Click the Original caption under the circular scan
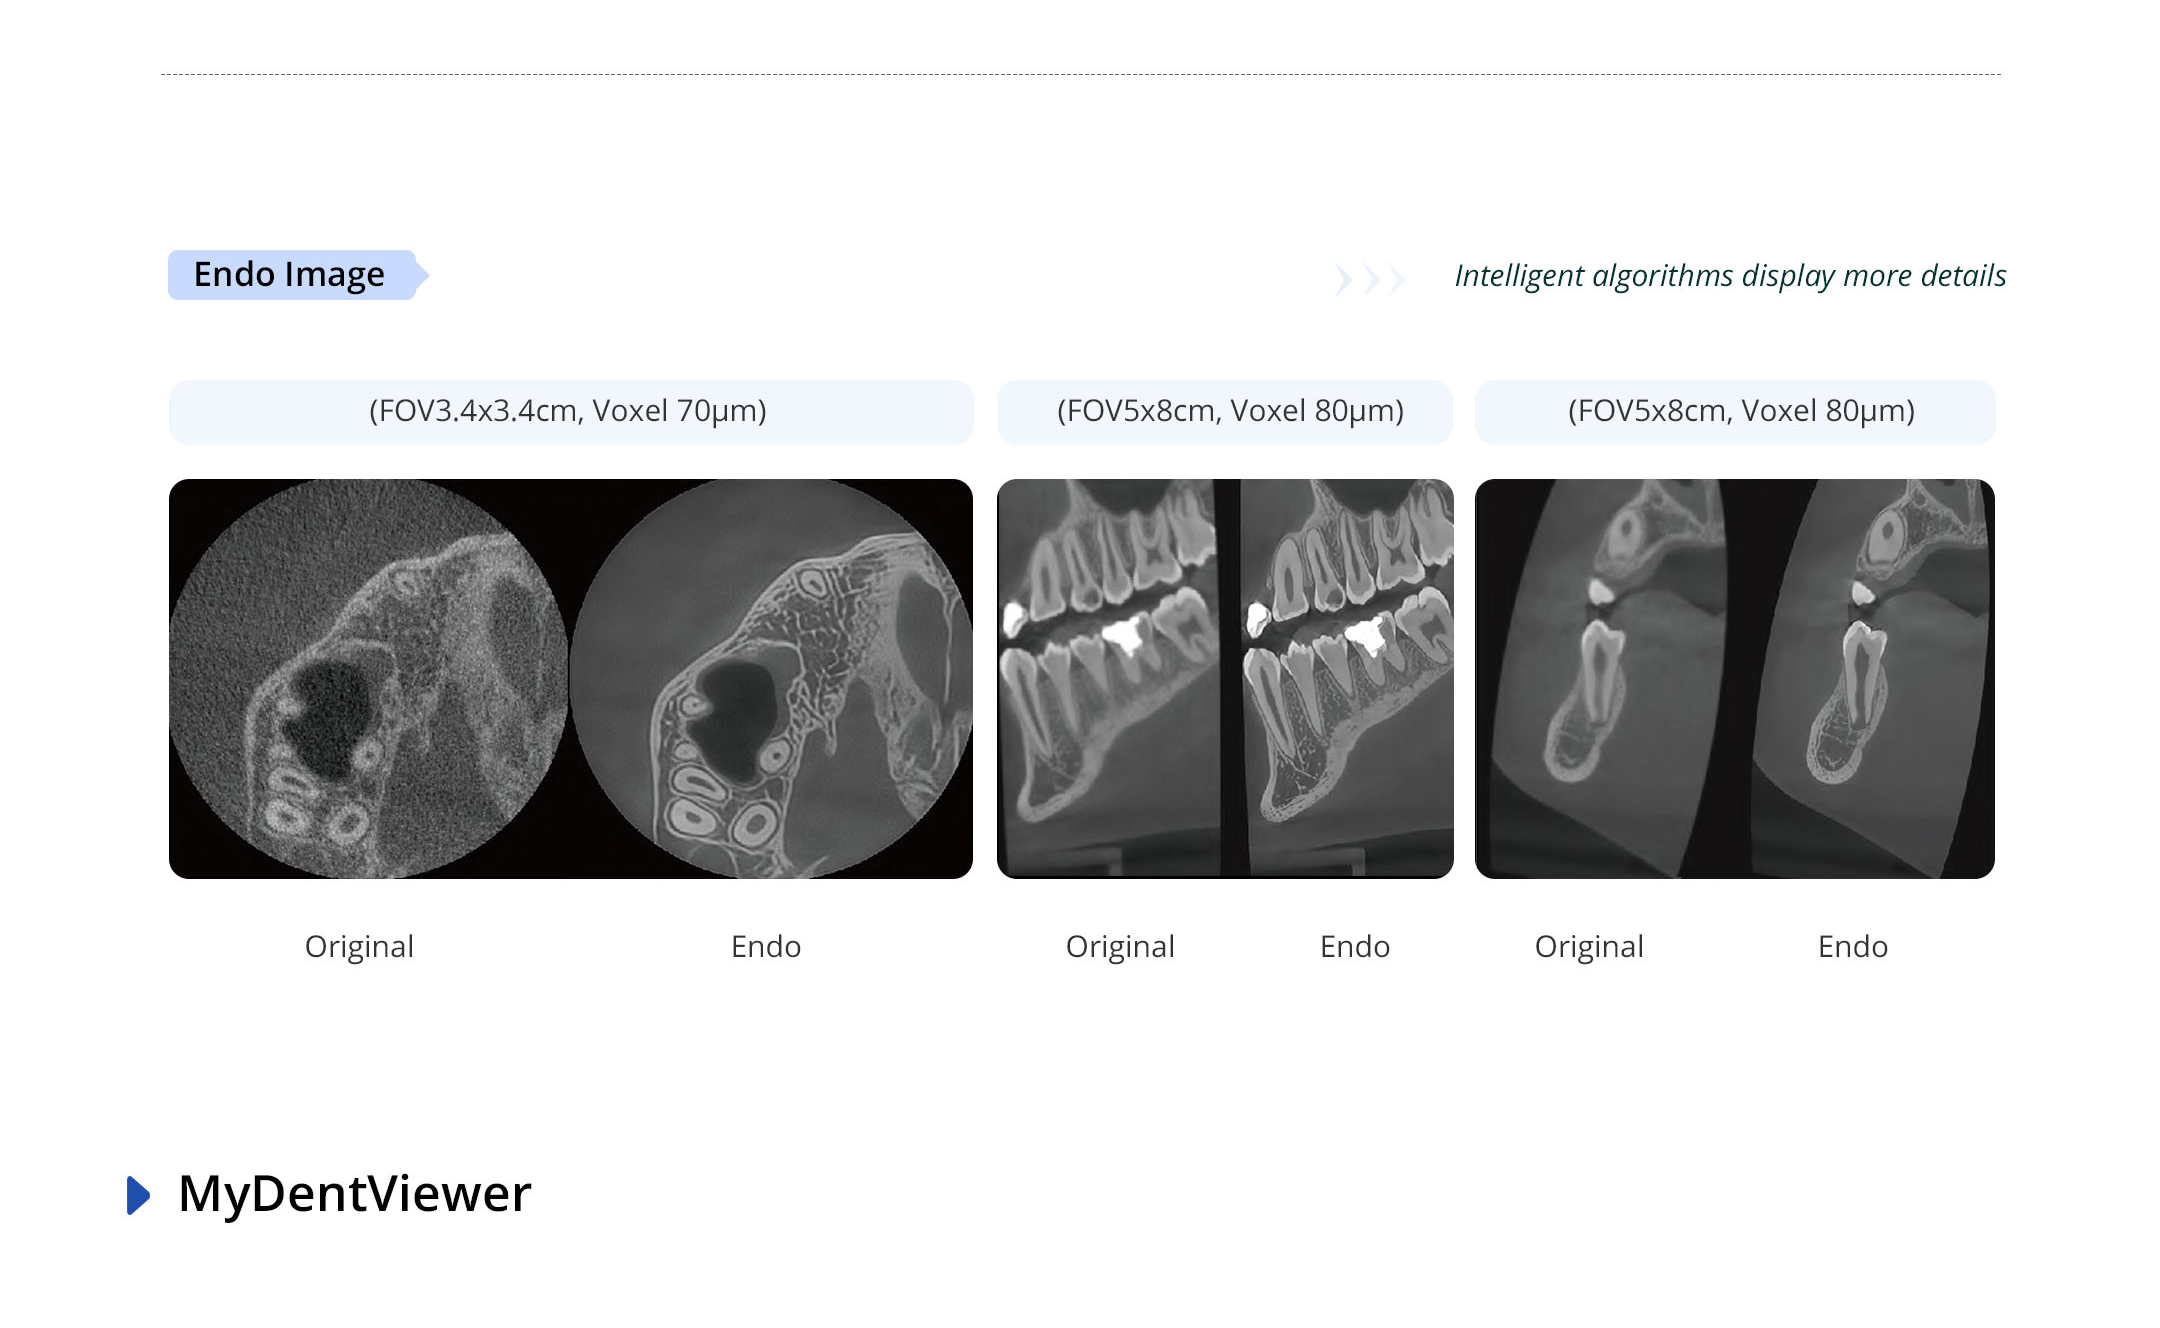The height and width of the screenshot is (1328, 2160). click(x=359, y=947)
